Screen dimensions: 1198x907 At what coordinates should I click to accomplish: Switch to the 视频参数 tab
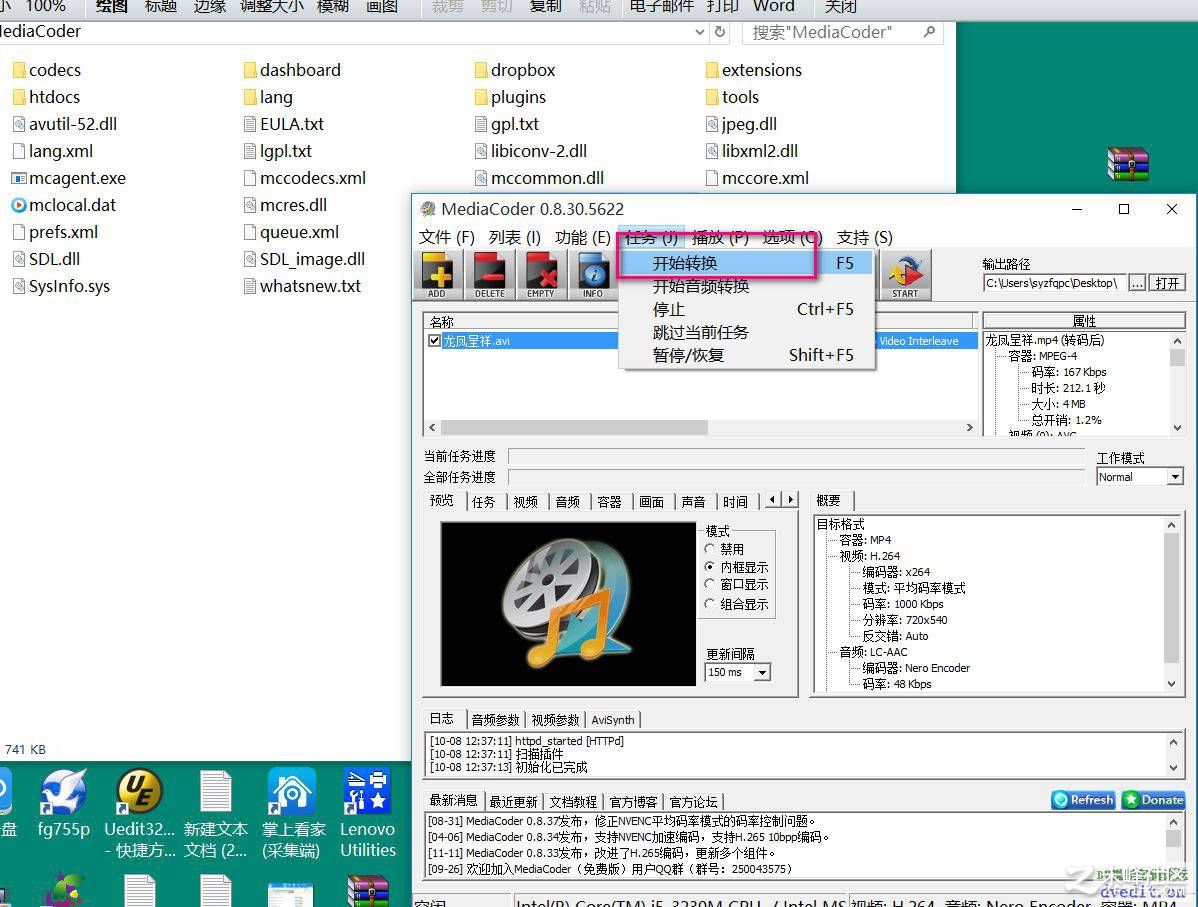[555, 720]
